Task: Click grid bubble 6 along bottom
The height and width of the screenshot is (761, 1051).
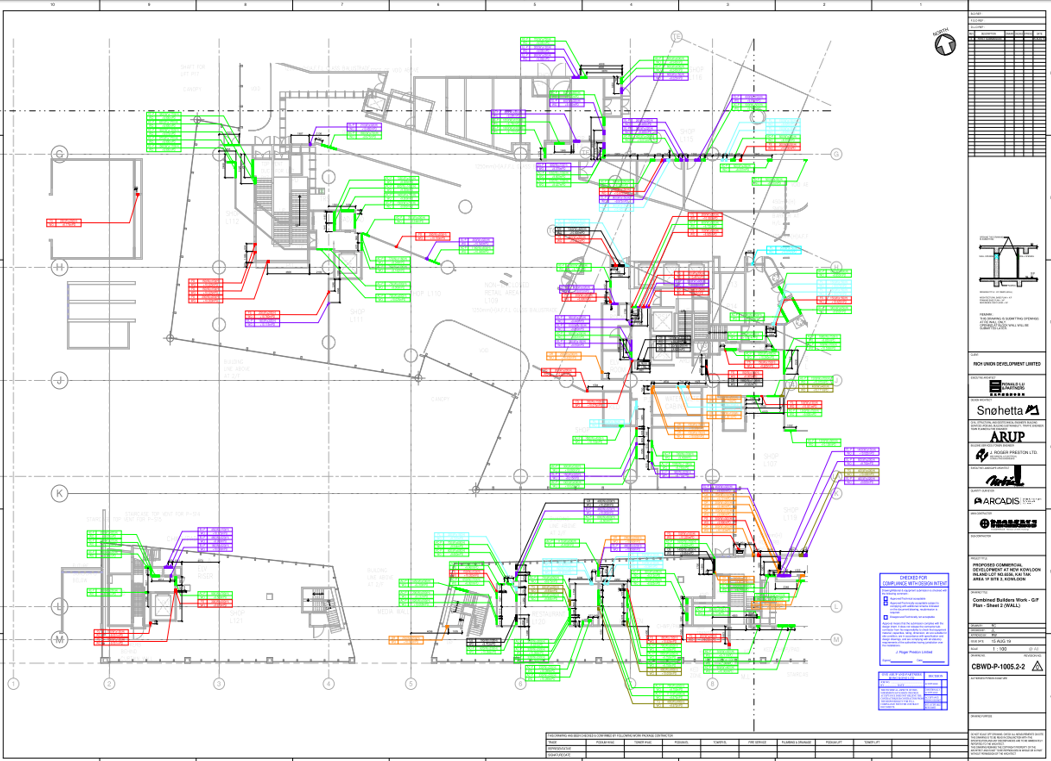Action: click(521, 684)
